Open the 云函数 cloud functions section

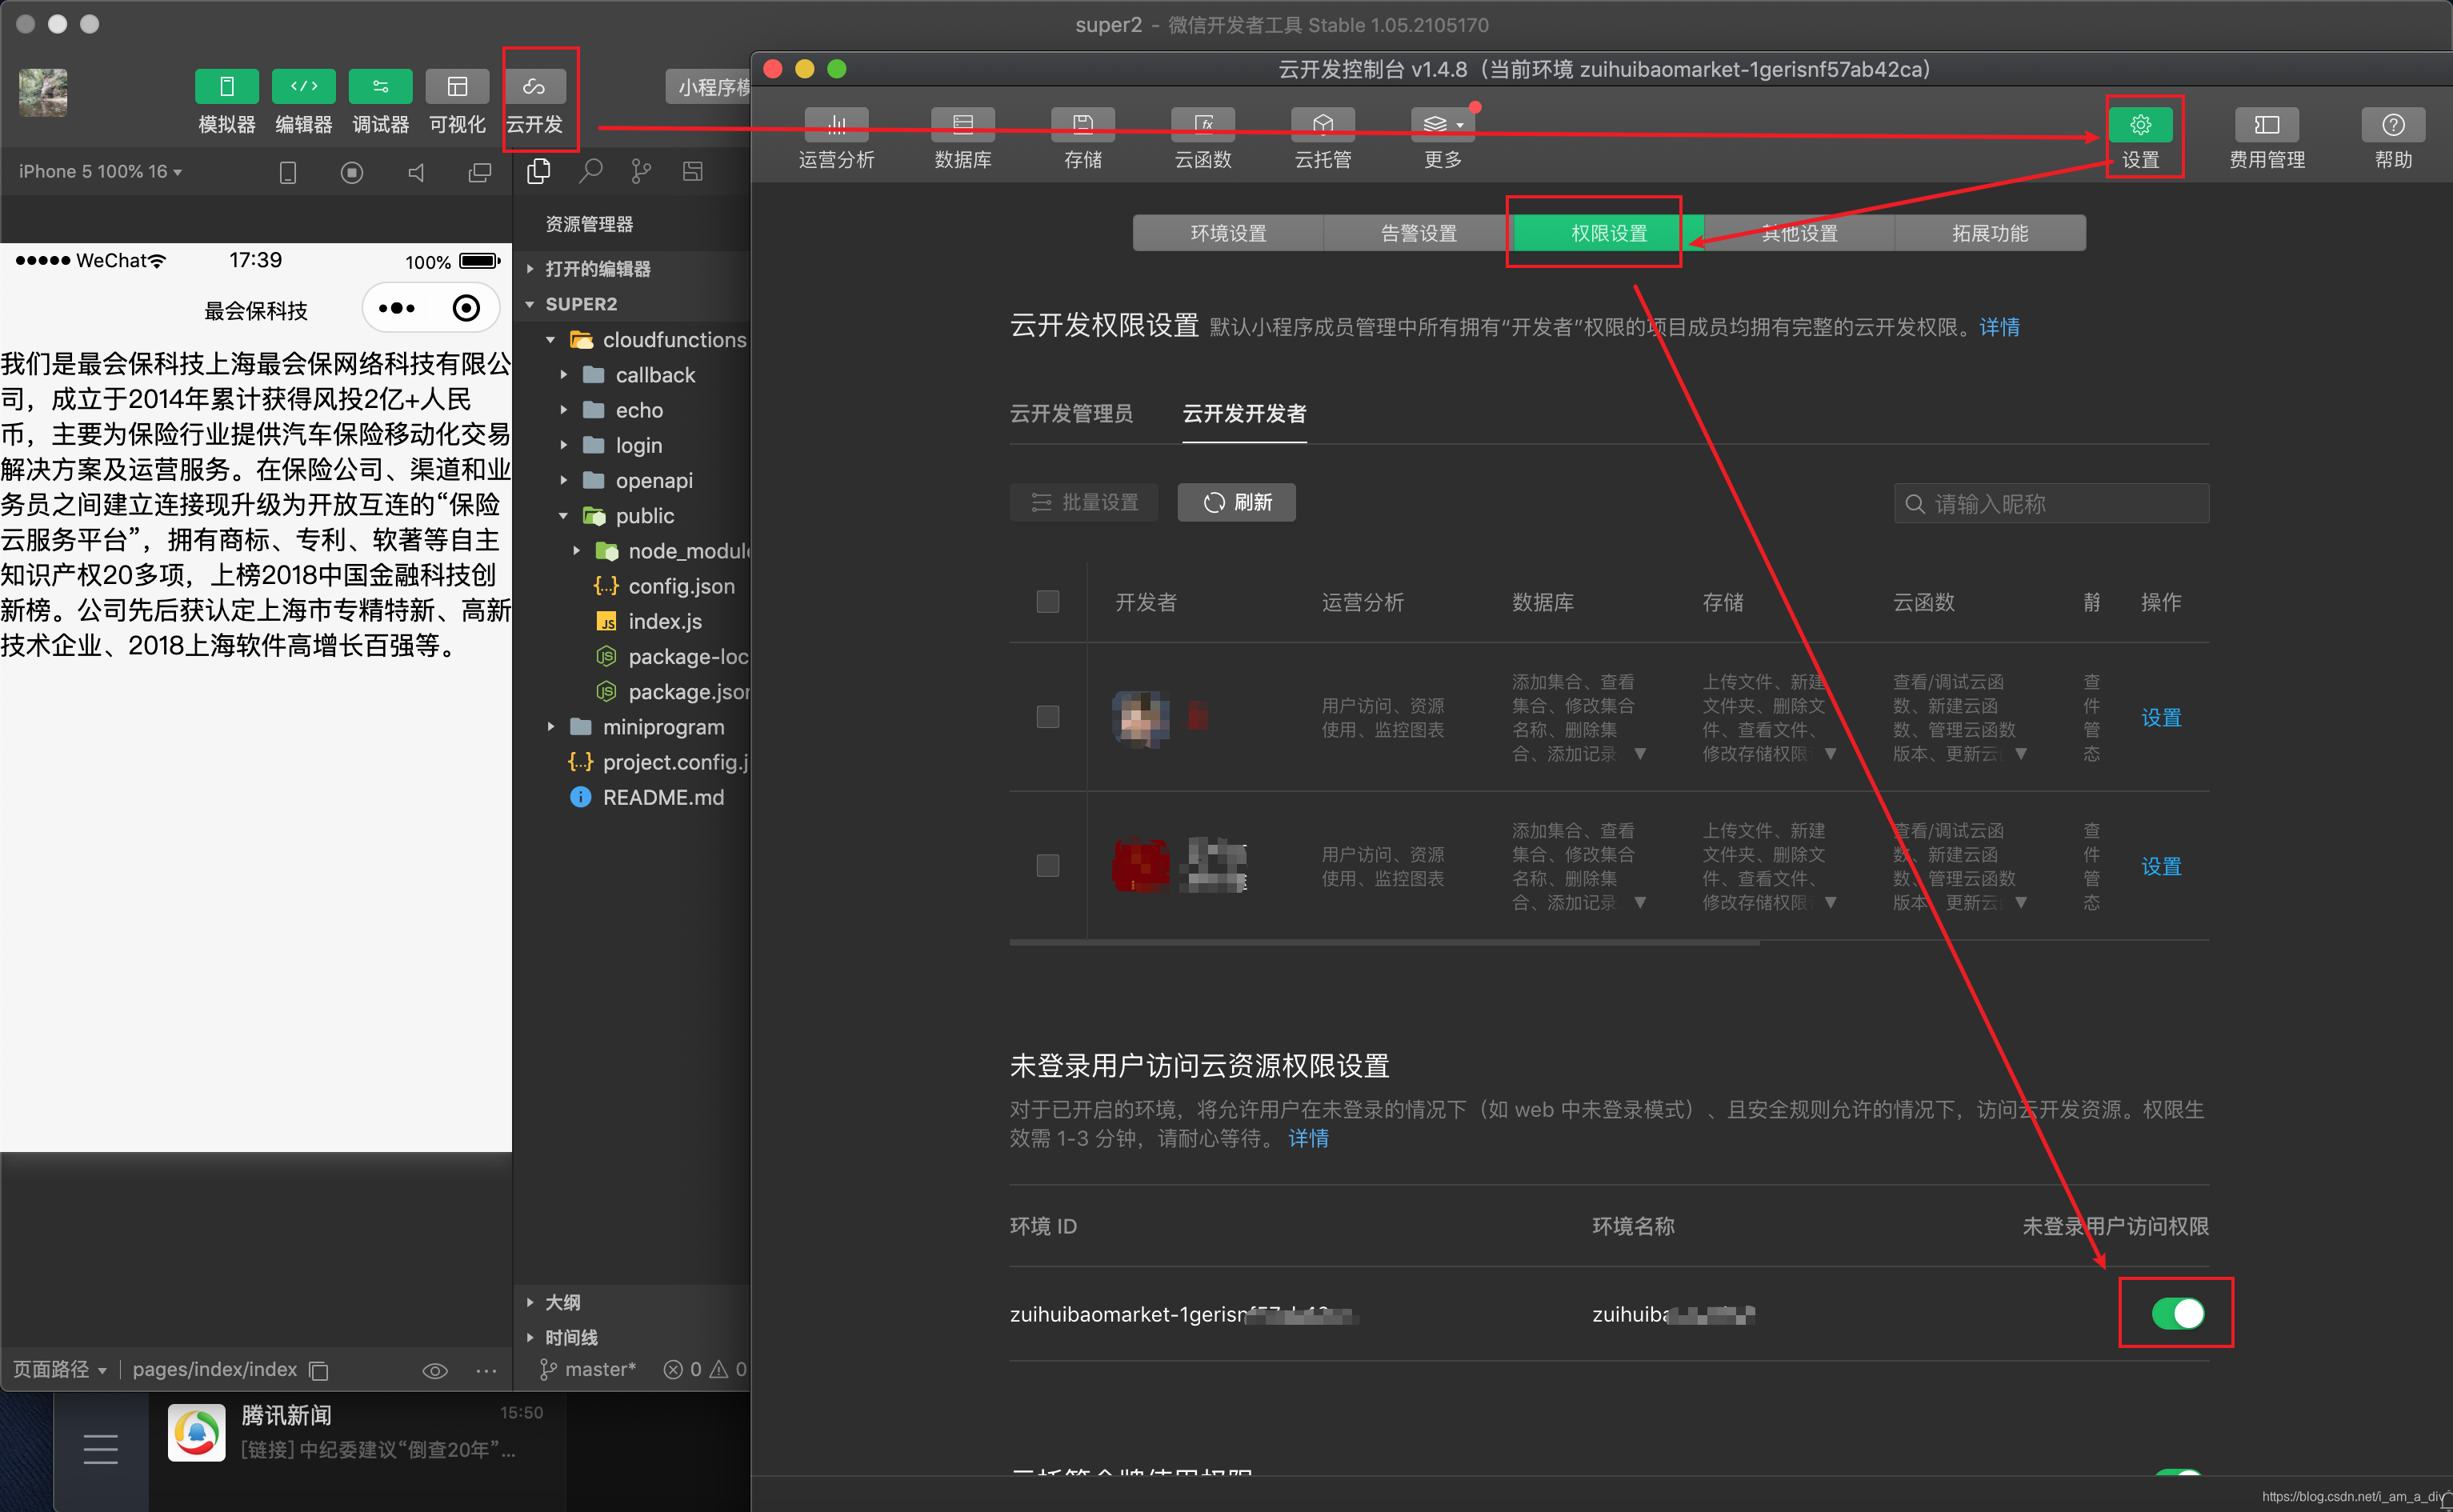coord(1202,125)
